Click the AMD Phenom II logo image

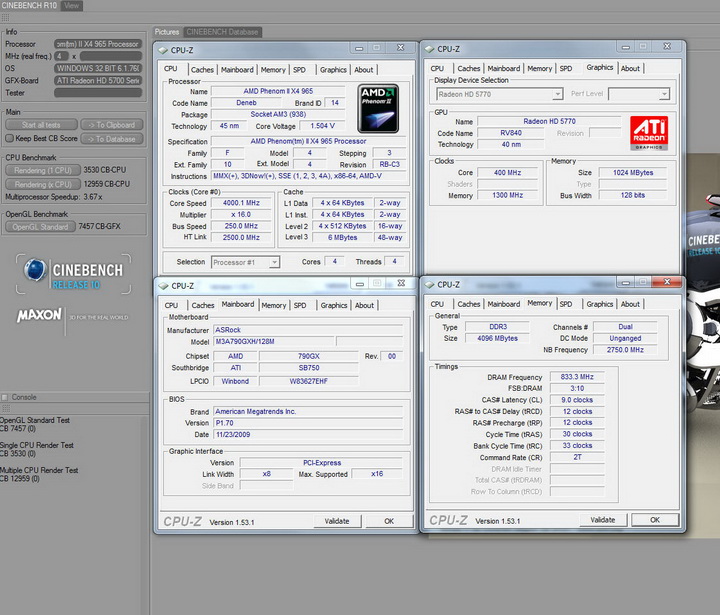click(378, 108)
